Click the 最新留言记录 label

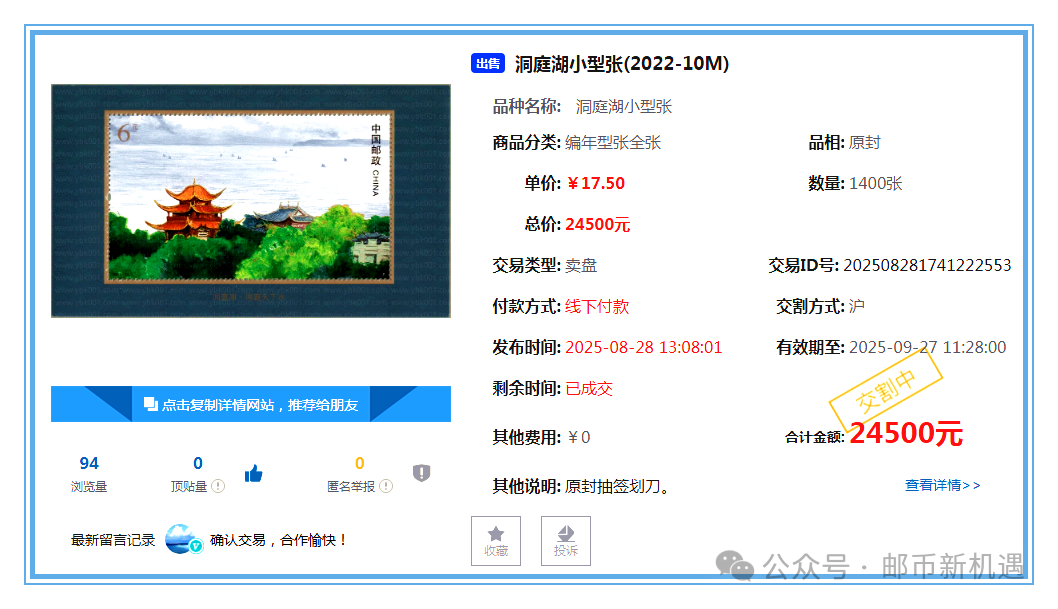[113, 540]
